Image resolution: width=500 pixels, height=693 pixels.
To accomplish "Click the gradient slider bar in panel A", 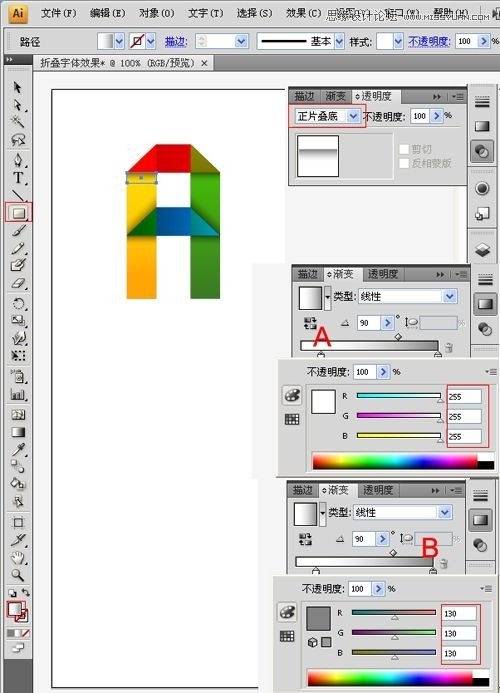I will 370,346.
